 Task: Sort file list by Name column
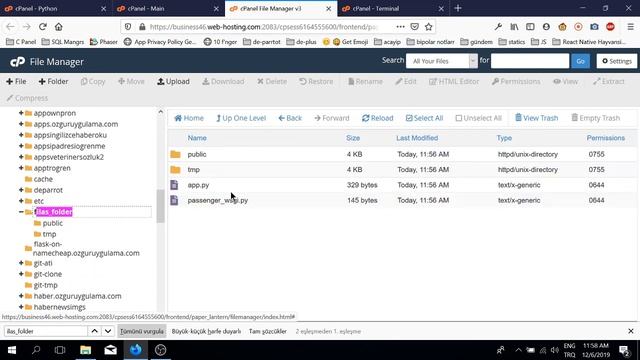[197, 138]
